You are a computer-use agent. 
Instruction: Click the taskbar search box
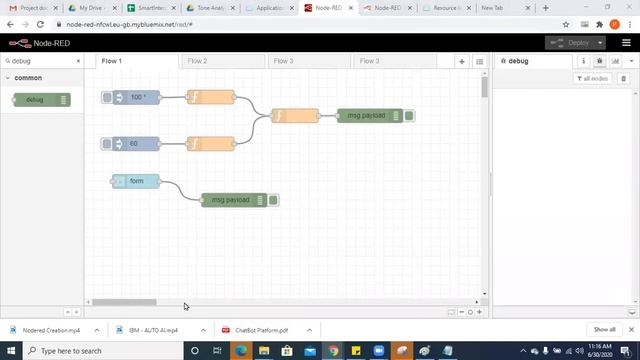click(x=103, y=351)
